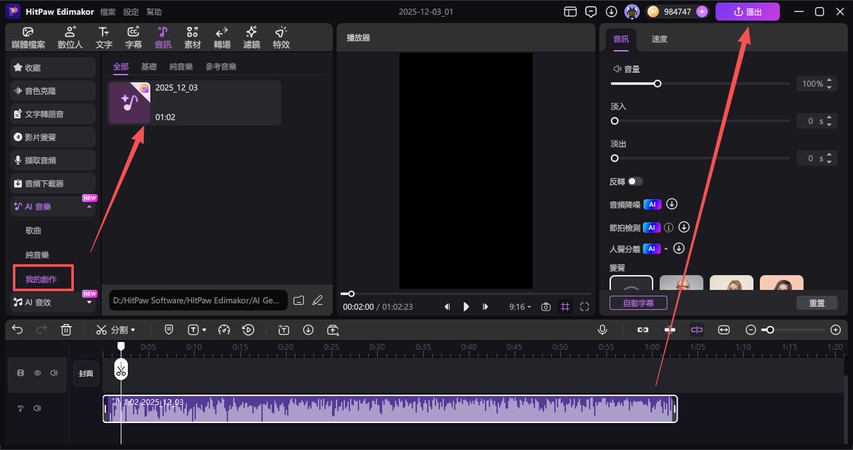Mute the cover track speaker icon
The width and height of the screenshot is (853, 450).
[x=54, y=373]
